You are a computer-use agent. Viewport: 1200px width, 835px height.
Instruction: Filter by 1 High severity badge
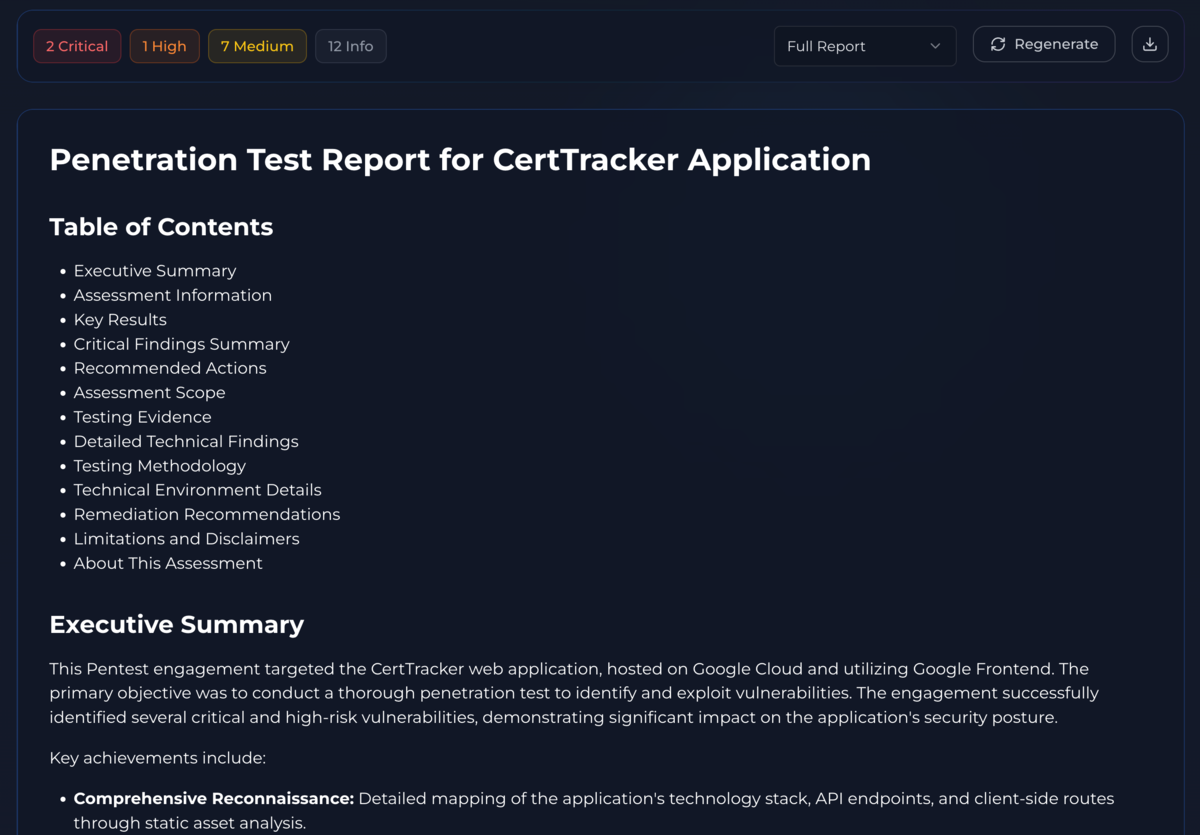coord(164,46)
